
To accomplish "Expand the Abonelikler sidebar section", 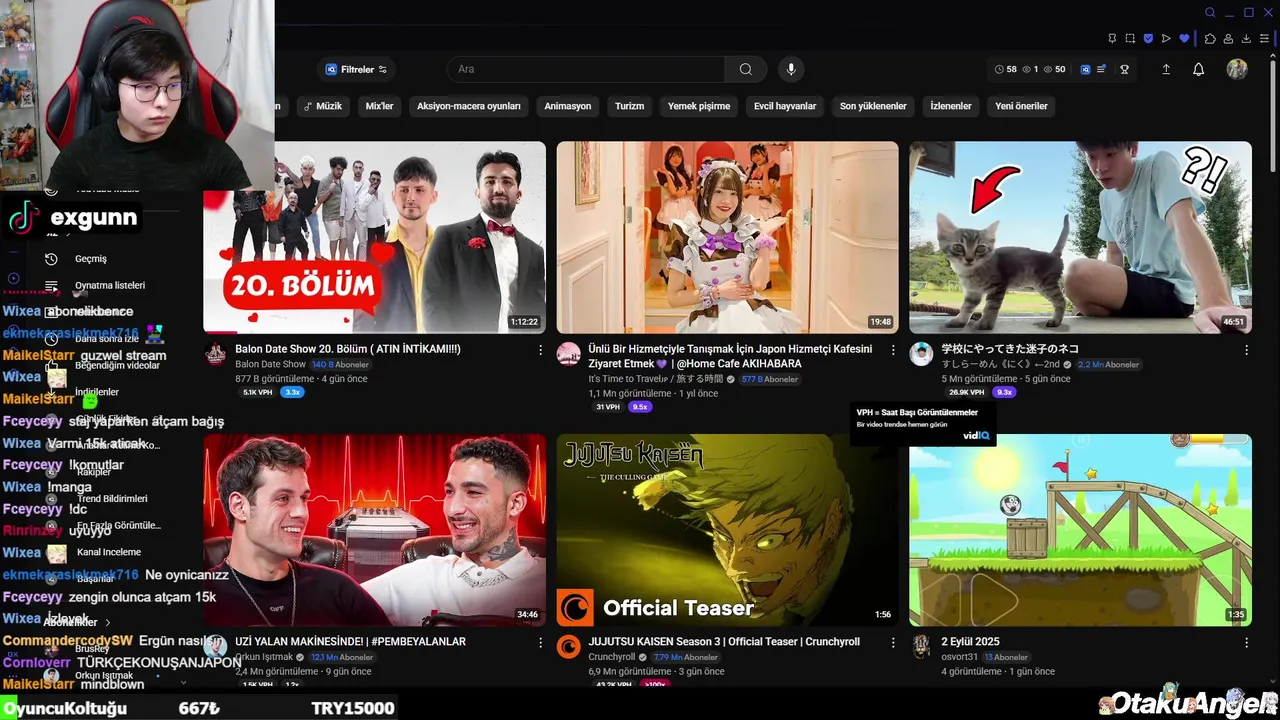I will pyautogui.click(x=77, y=622).
